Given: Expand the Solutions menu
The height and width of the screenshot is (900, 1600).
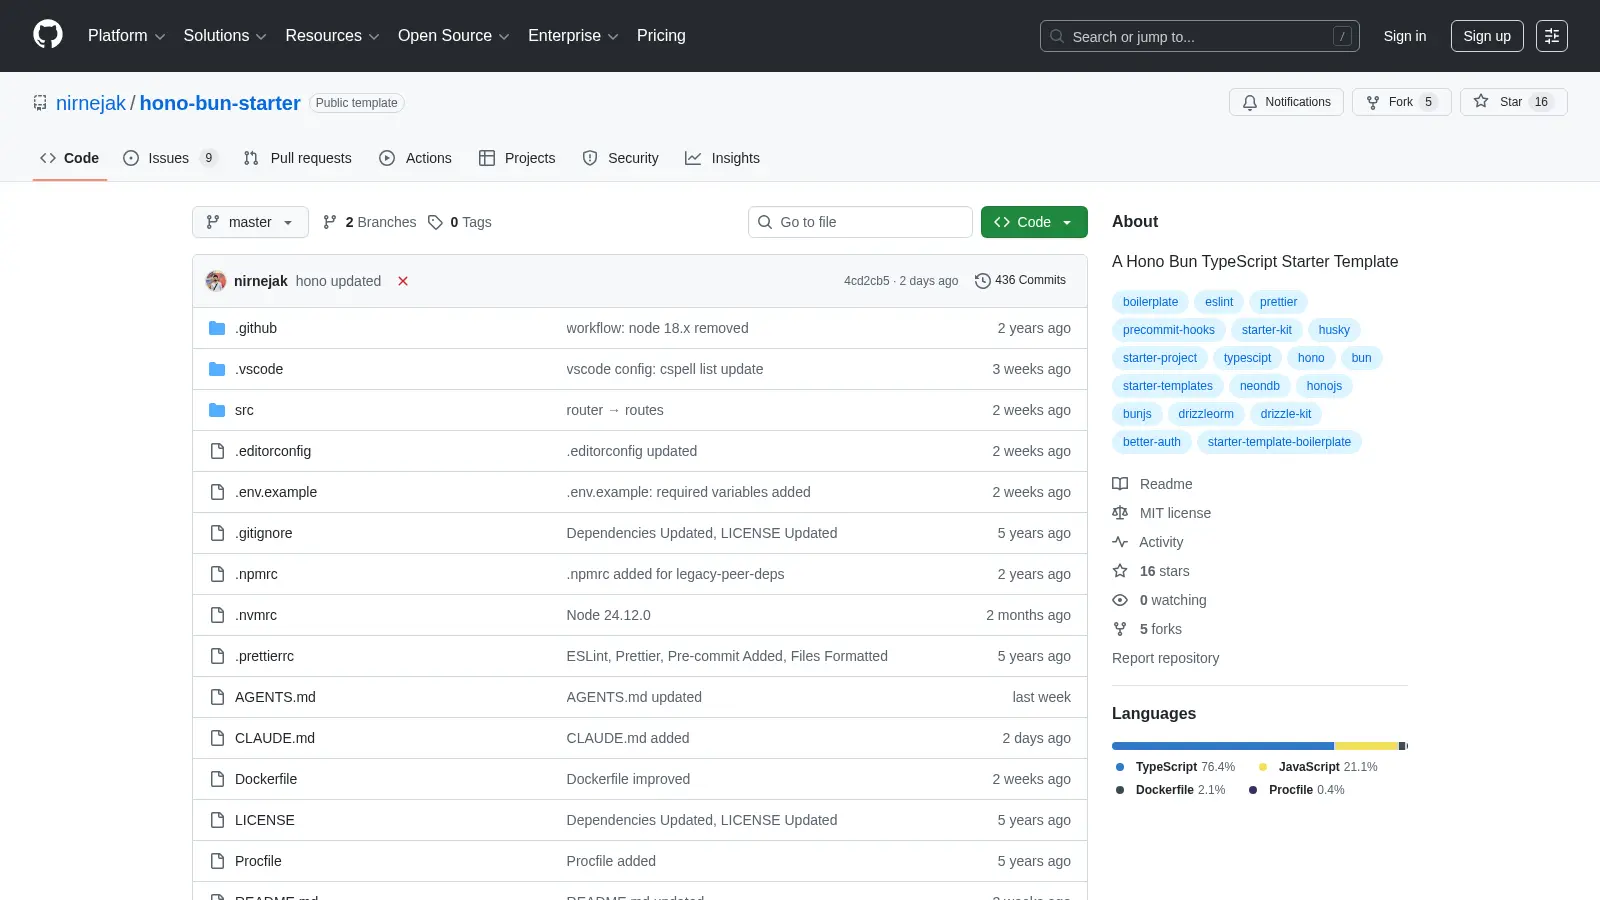Looking at the screenshot, I should [x=225, y=36].
